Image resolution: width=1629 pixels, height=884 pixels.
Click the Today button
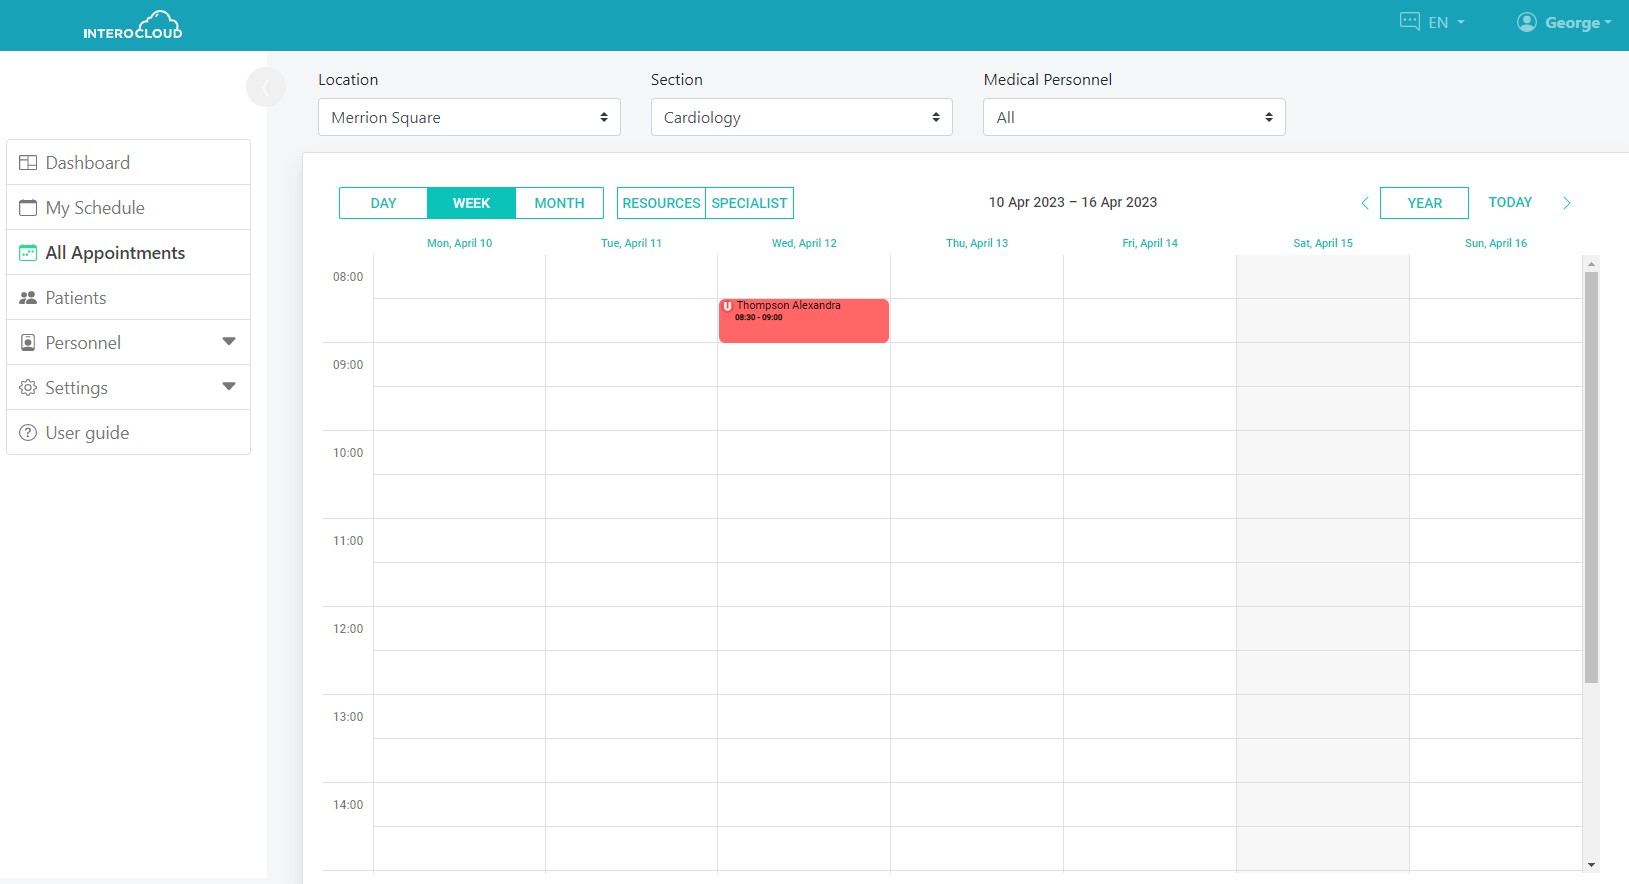[1509, 203]
